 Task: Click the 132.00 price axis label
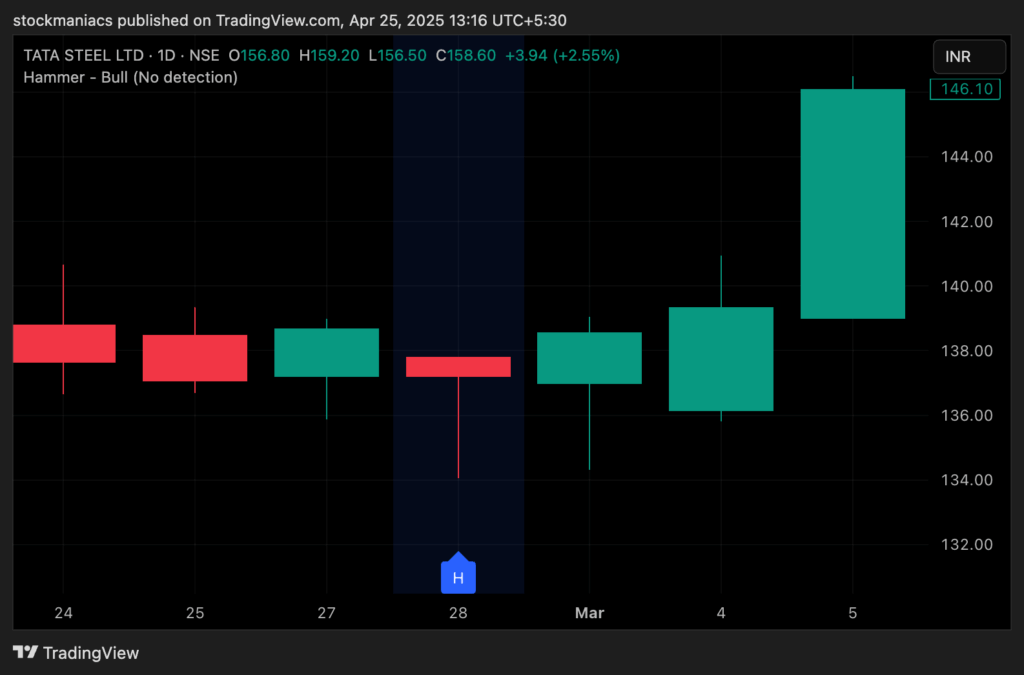(x=967, y=544)
